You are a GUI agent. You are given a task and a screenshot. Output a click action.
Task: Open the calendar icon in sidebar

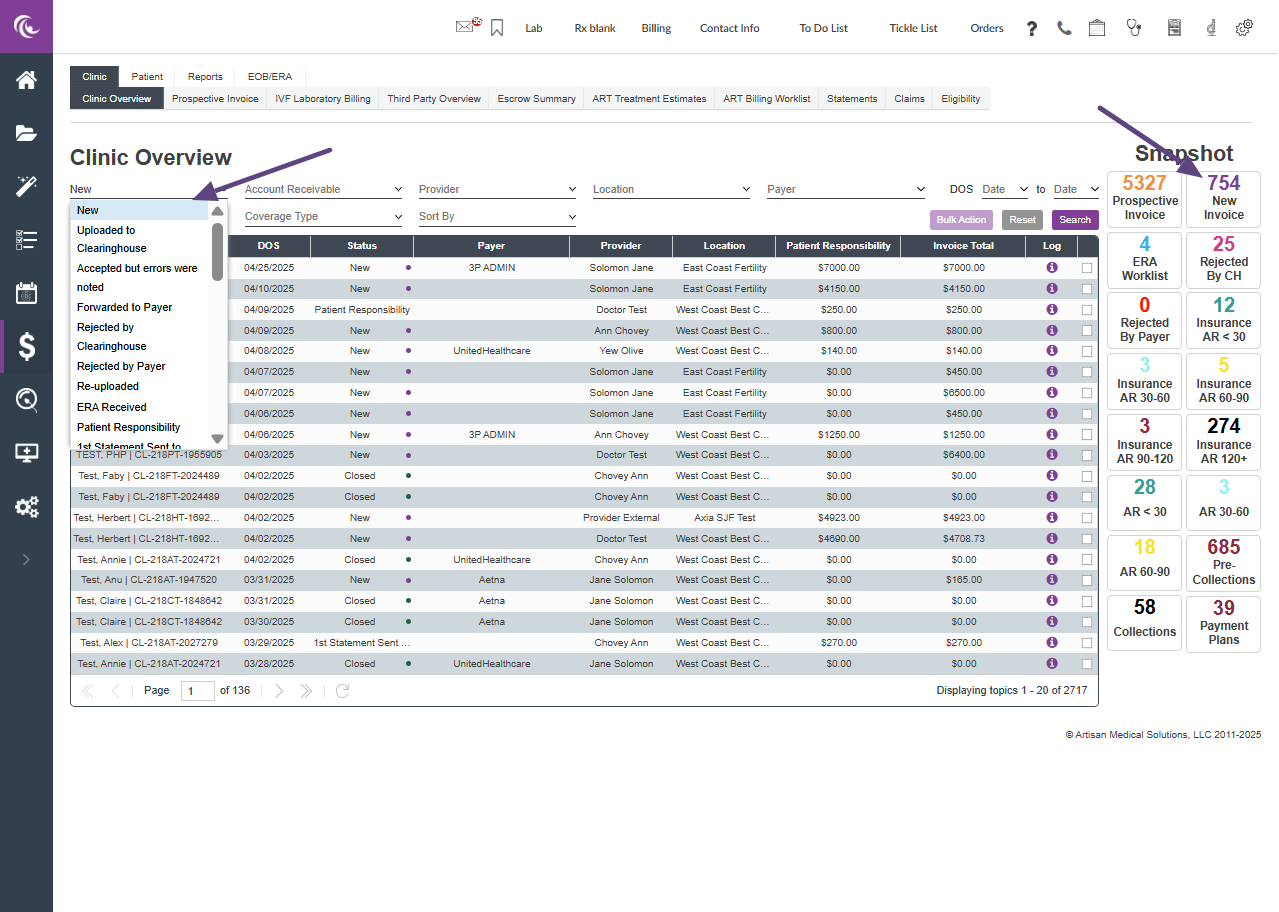pyautogui.click(x=26, y=293)
